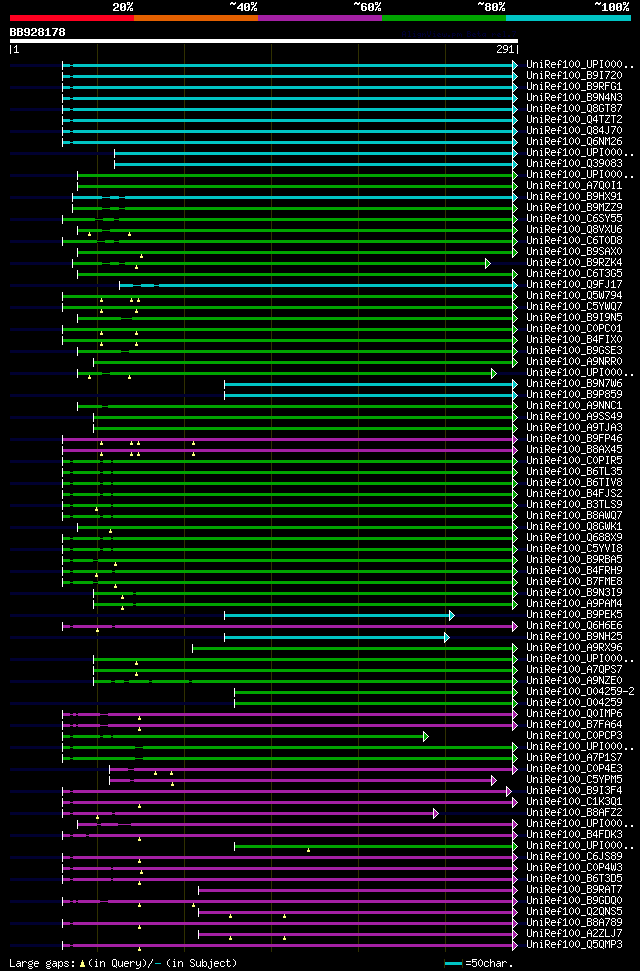Click the green arrowhead ending C0PCP3 alignment

coord(426,736)
